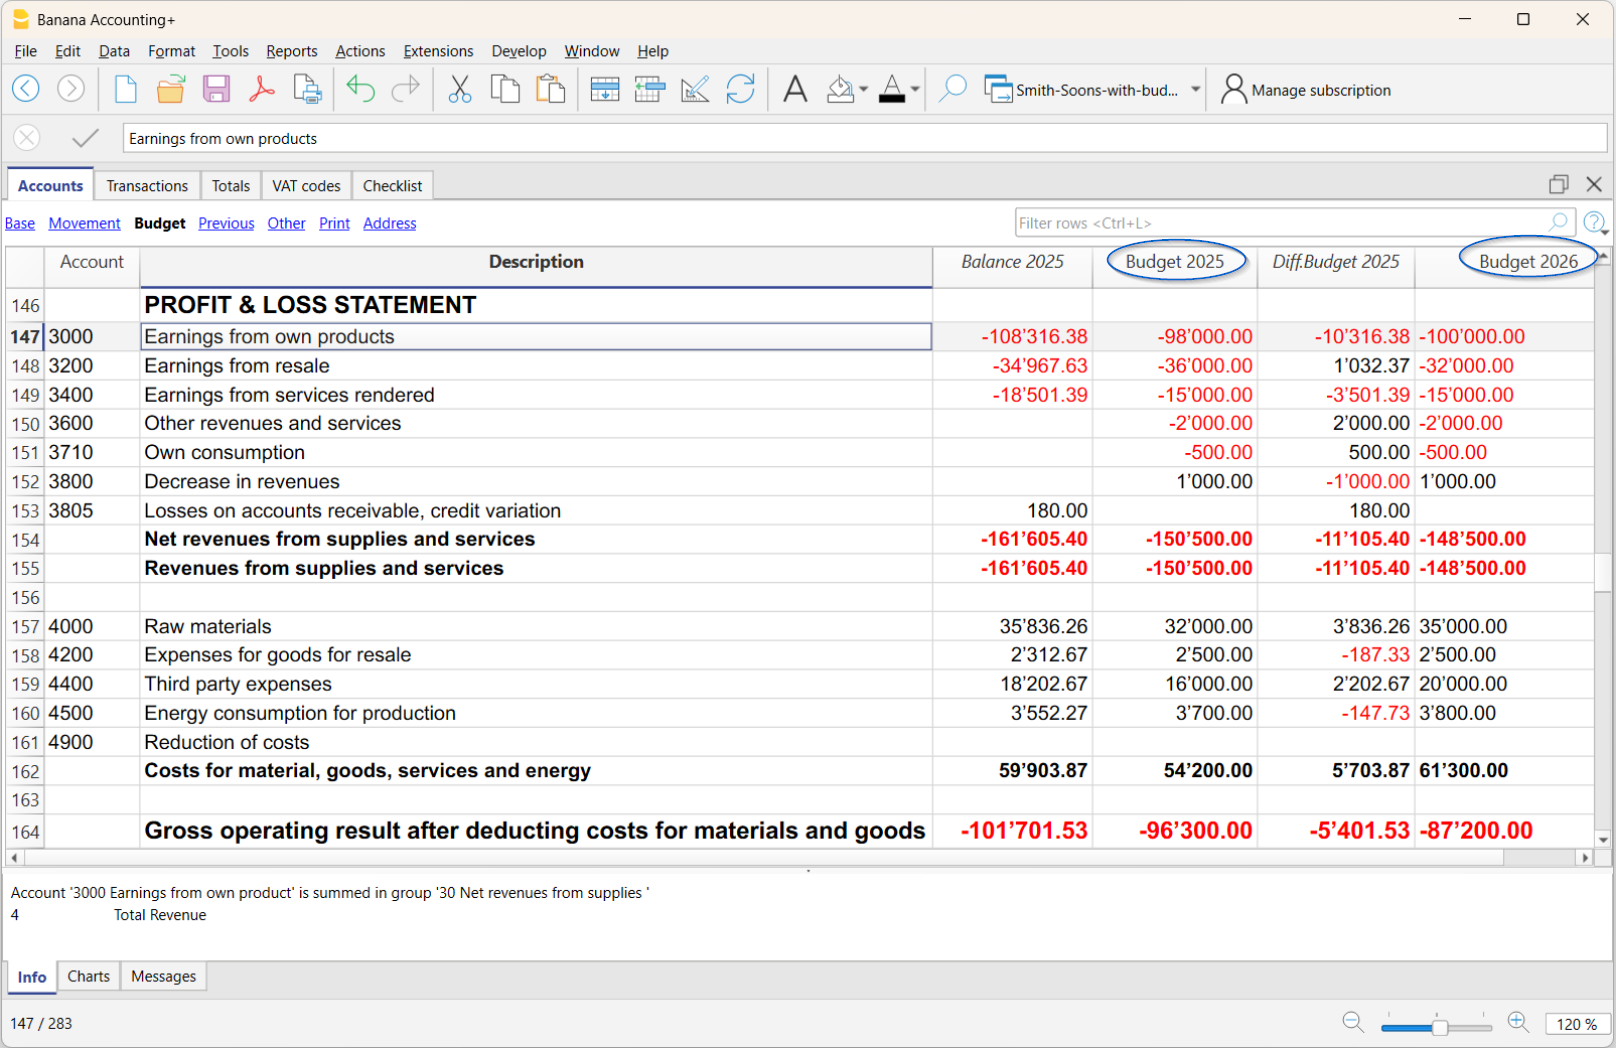Recalculate with the circular arrows icon
This screenshot has height=1048, width=1616.
coord(740,89)
